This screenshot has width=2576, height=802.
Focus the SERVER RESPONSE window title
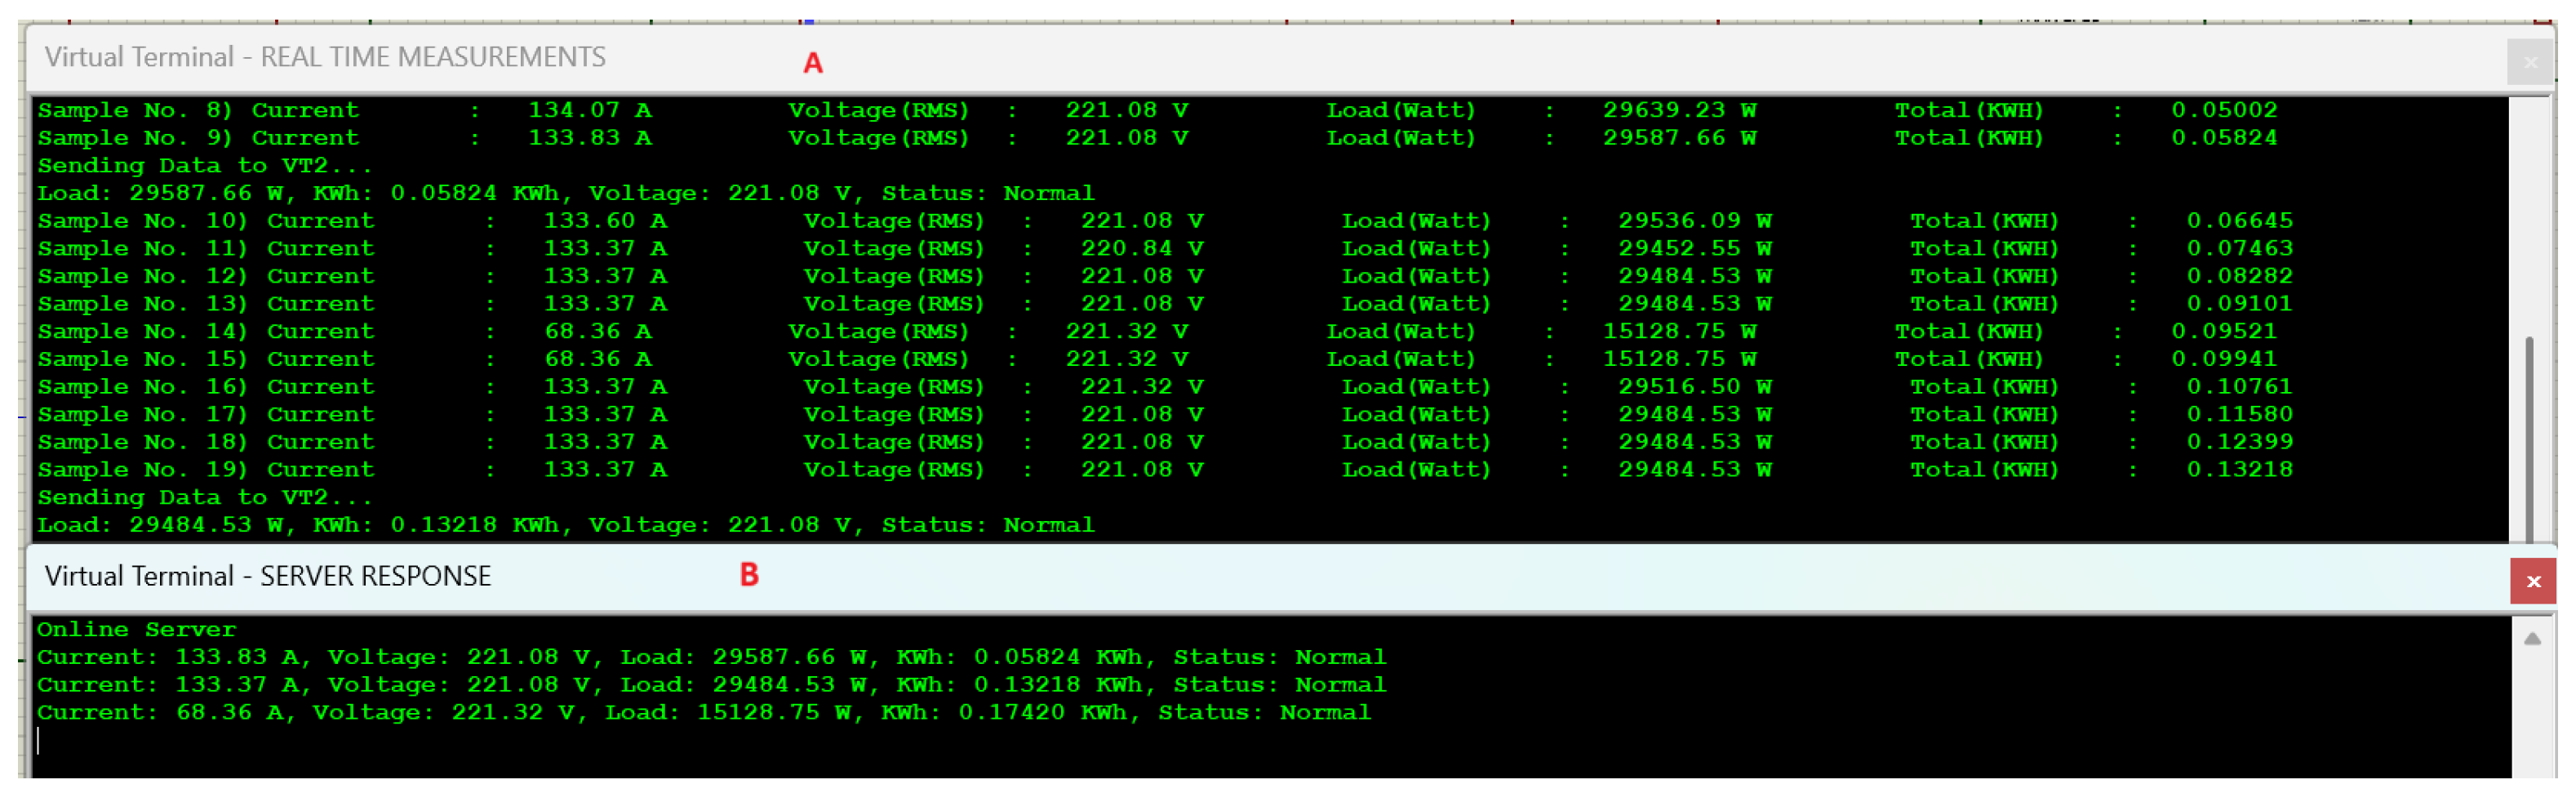[x=268, y=576]
